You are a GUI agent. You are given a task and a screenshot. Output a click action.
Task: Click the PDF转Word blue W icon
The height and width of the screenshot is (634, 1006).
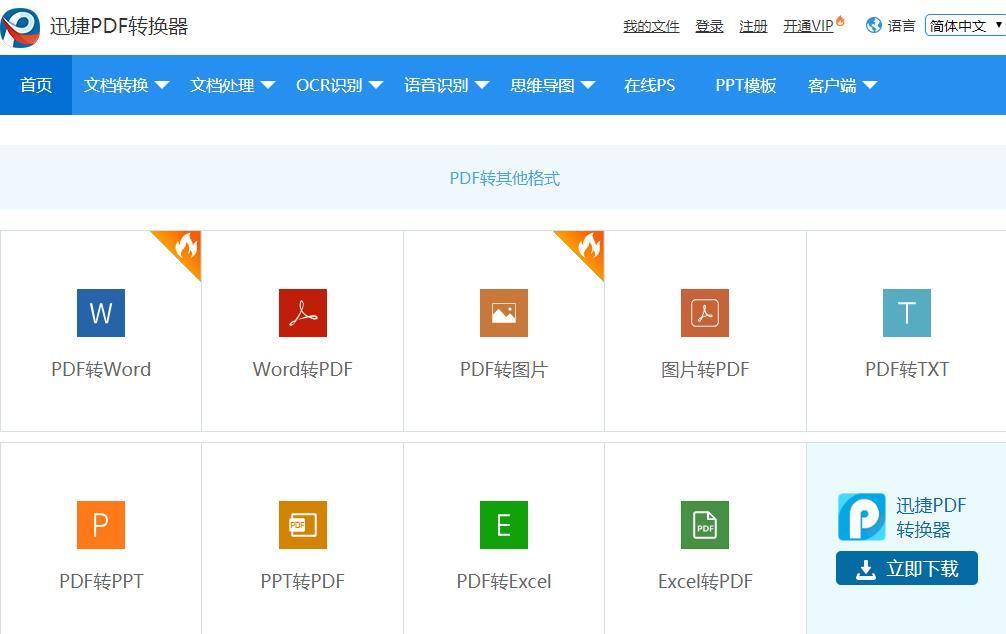click(101, 313)
